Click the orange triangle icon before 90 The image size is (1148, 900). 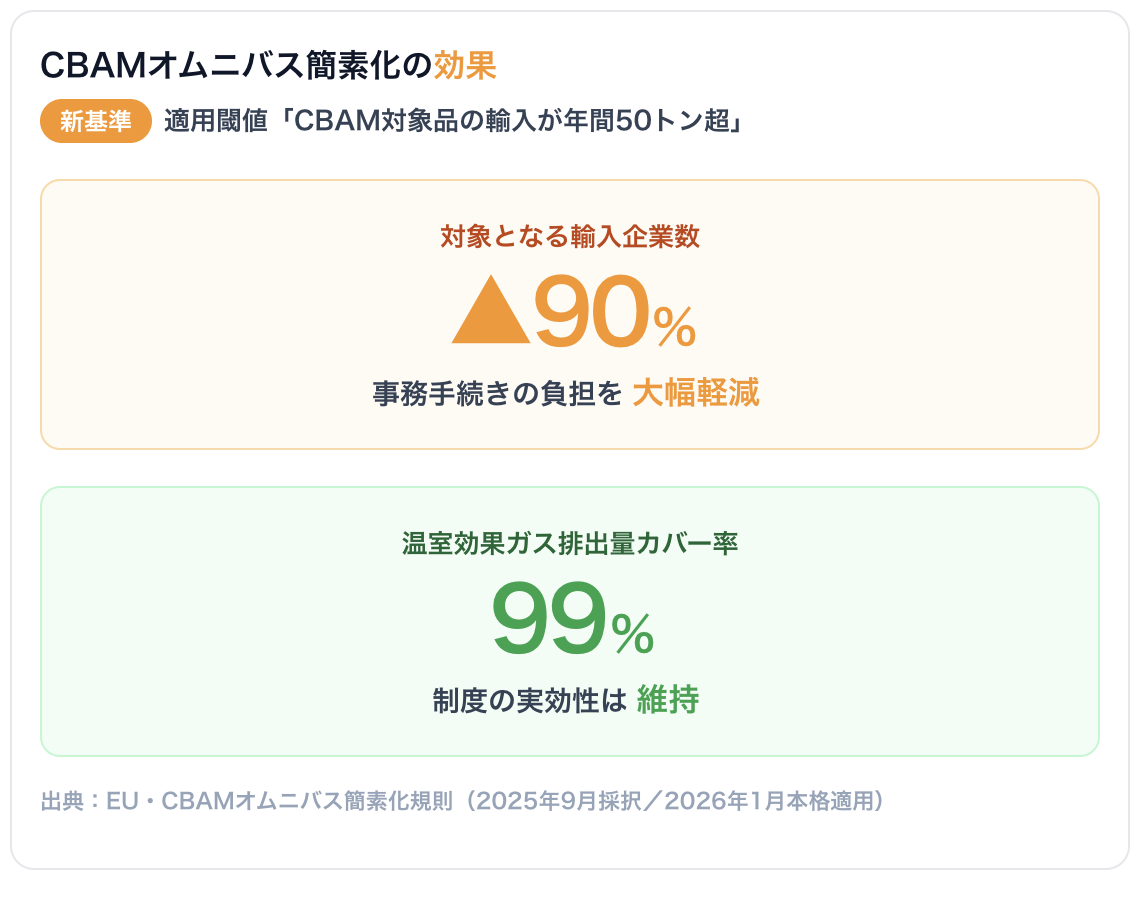491,309
